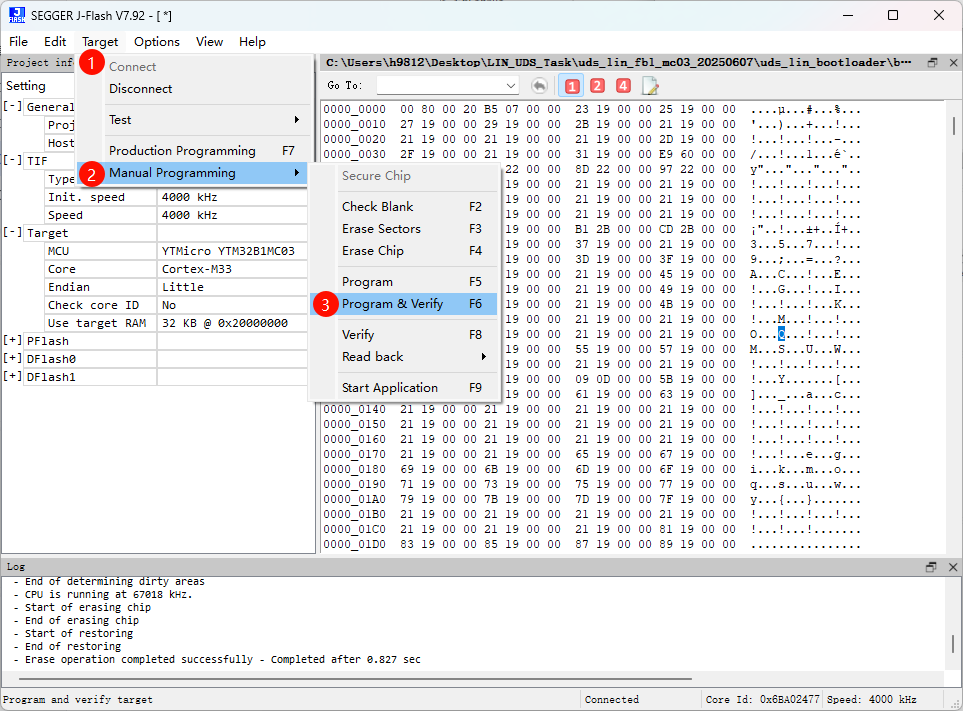This screenshot has width=963, height=711.
Task: Switch hex view to 2-byte units
Action: click(598, 86)
